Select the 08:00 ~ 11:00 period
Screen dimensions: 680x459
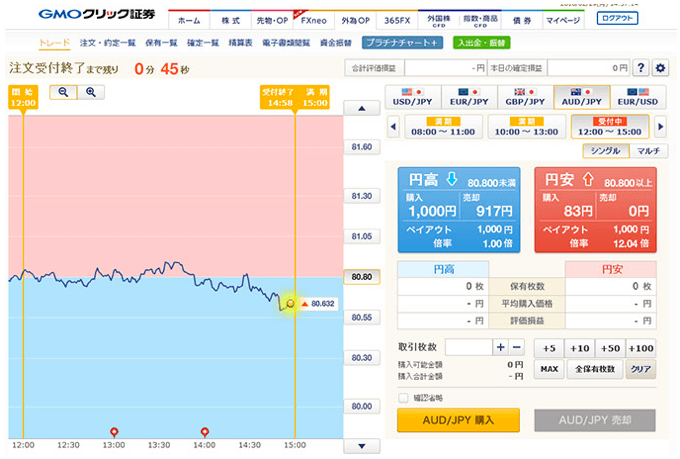pyautogui.click(x=441, y=127)
